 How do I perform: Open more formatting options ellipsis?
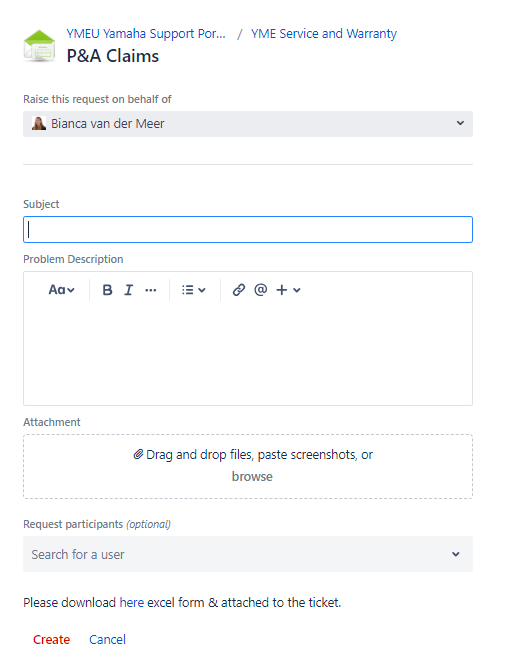click(151, 290)
